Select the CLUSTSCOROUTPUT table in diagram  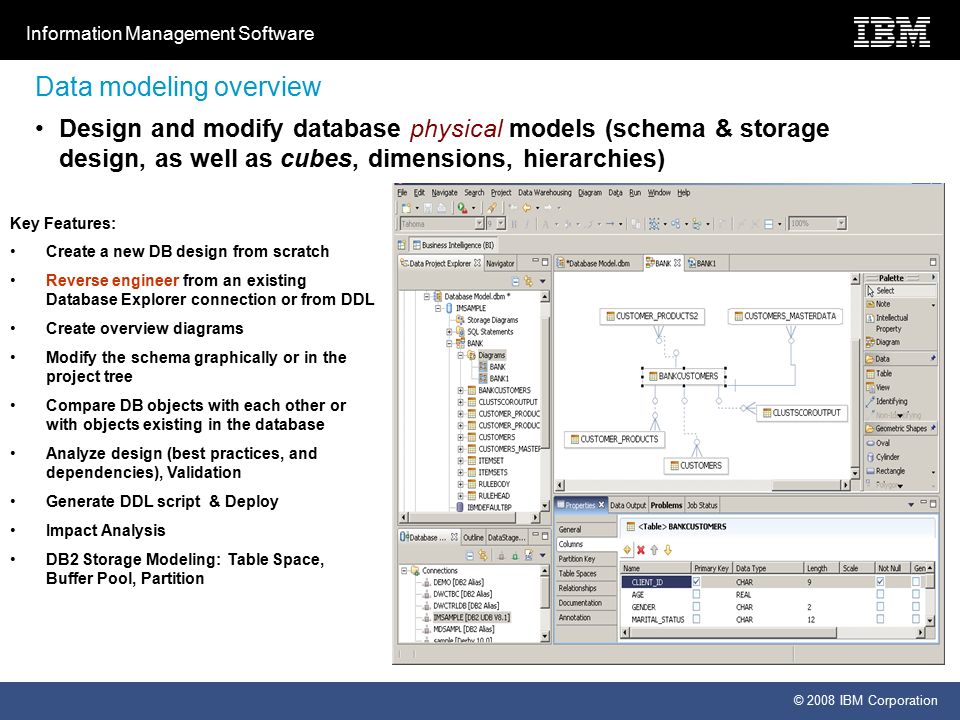click(801, 413)
